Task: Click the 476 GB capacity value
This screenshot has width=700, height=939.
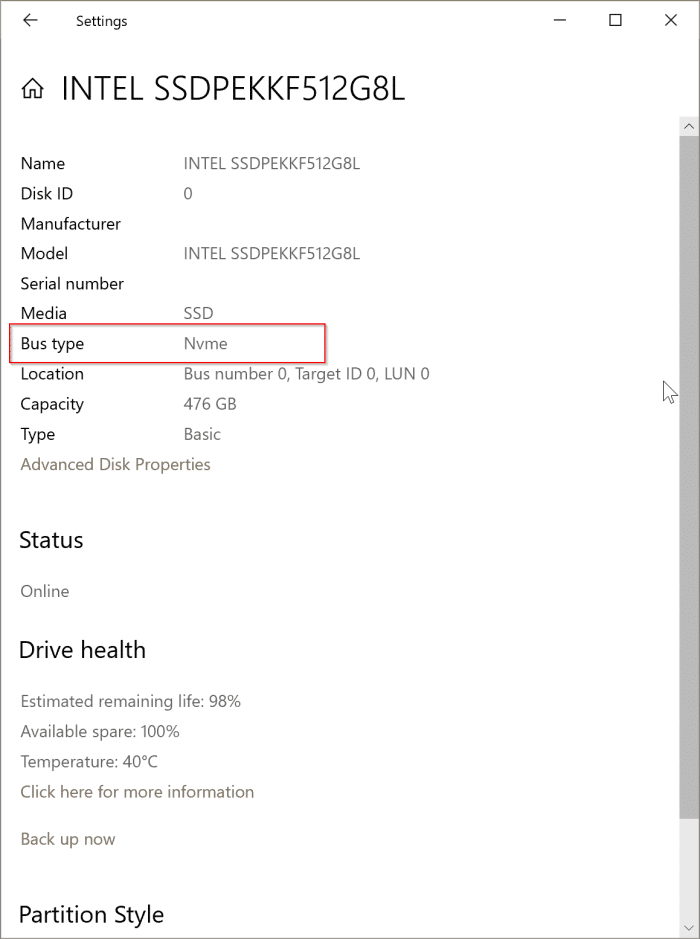Action: (x=210, y=404)
